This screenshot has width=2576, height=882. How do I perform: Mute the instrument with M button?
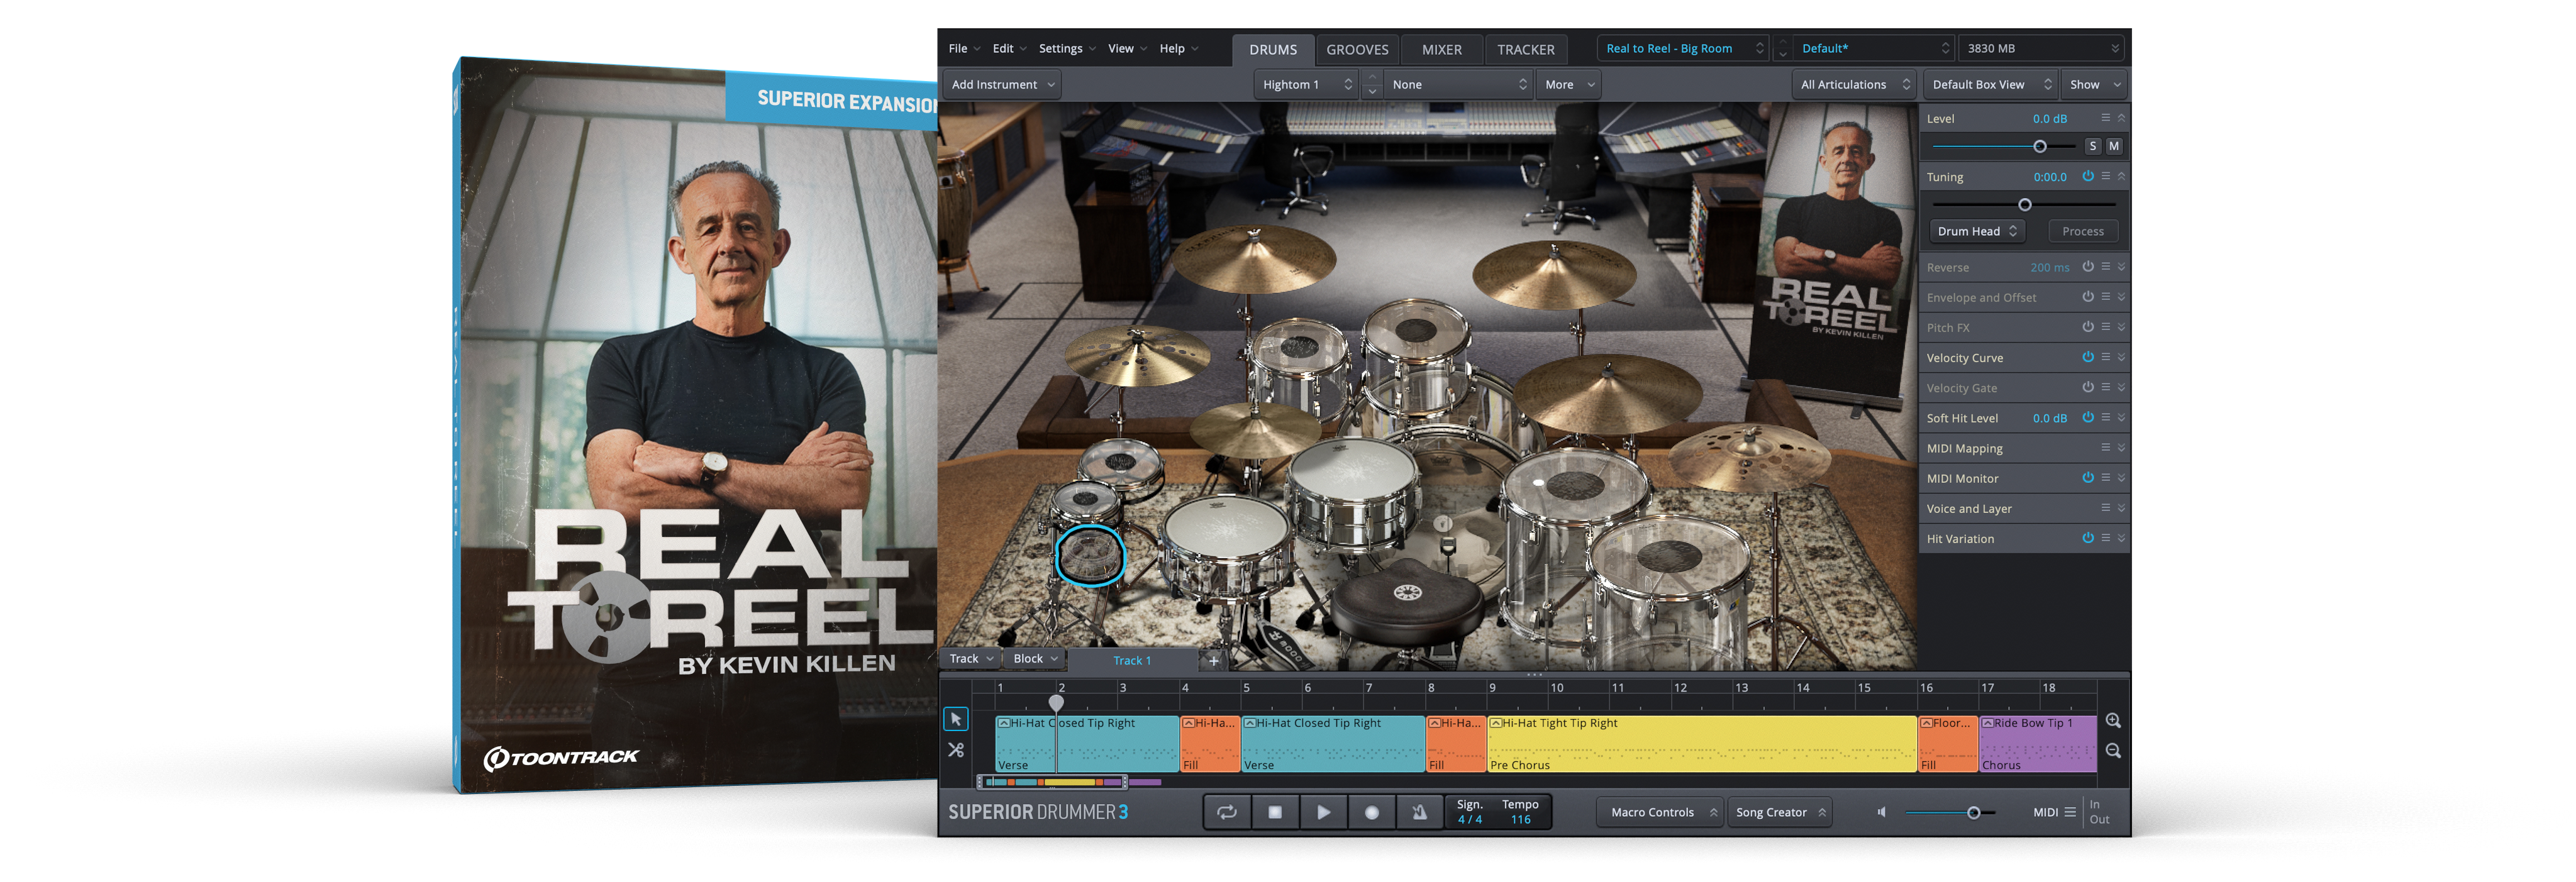(x=2114, y=146)
